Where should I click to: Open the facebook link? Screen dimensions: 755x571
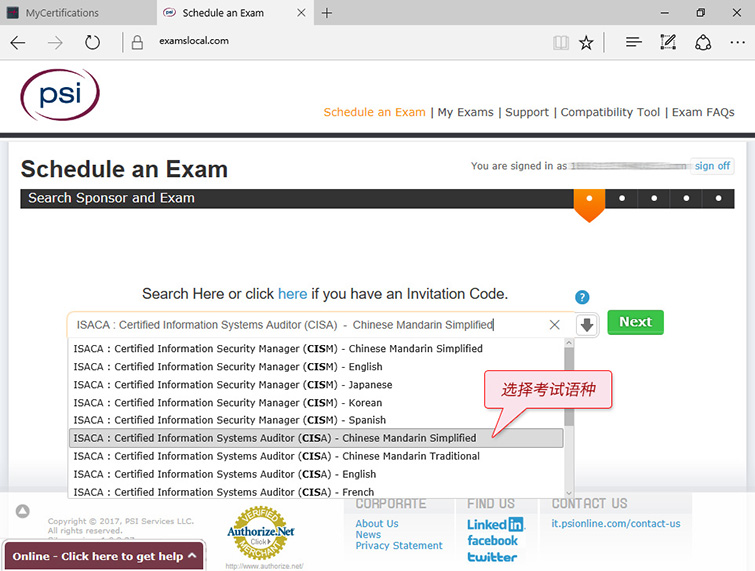pyautogui.click(x=492, y=541)
